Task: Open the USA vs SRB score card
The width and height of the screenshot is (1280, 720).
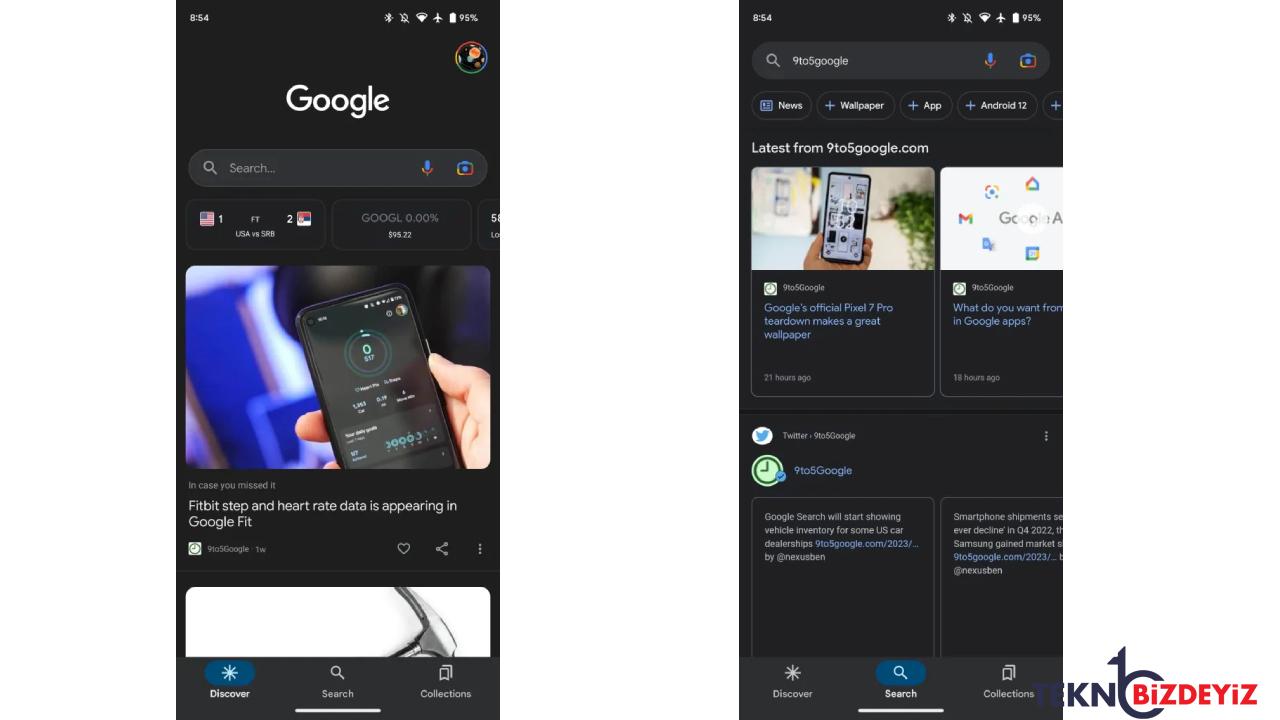Action: [x=255, y=224]
